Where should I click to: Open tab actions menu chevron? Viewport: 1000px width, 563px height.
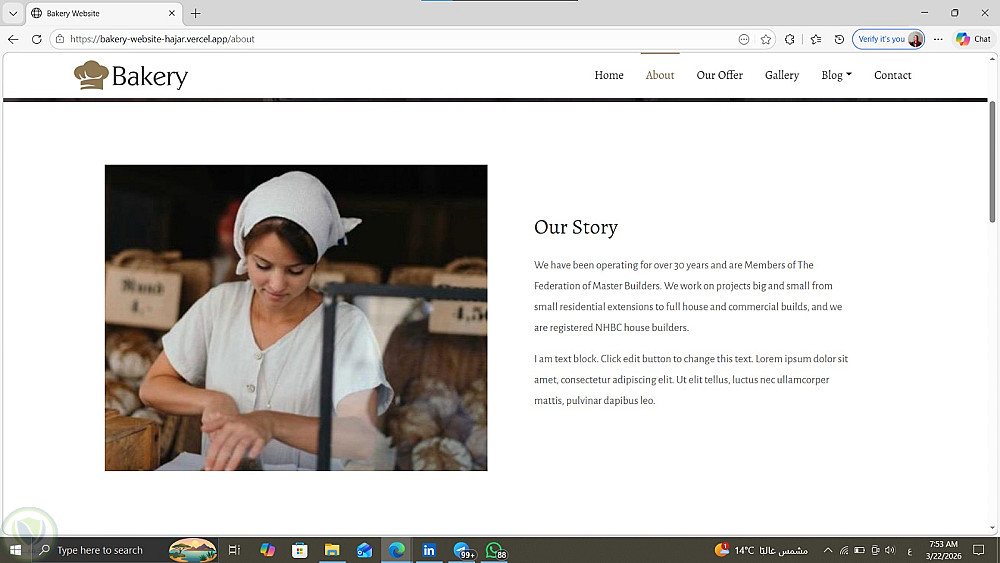[13, 13]
